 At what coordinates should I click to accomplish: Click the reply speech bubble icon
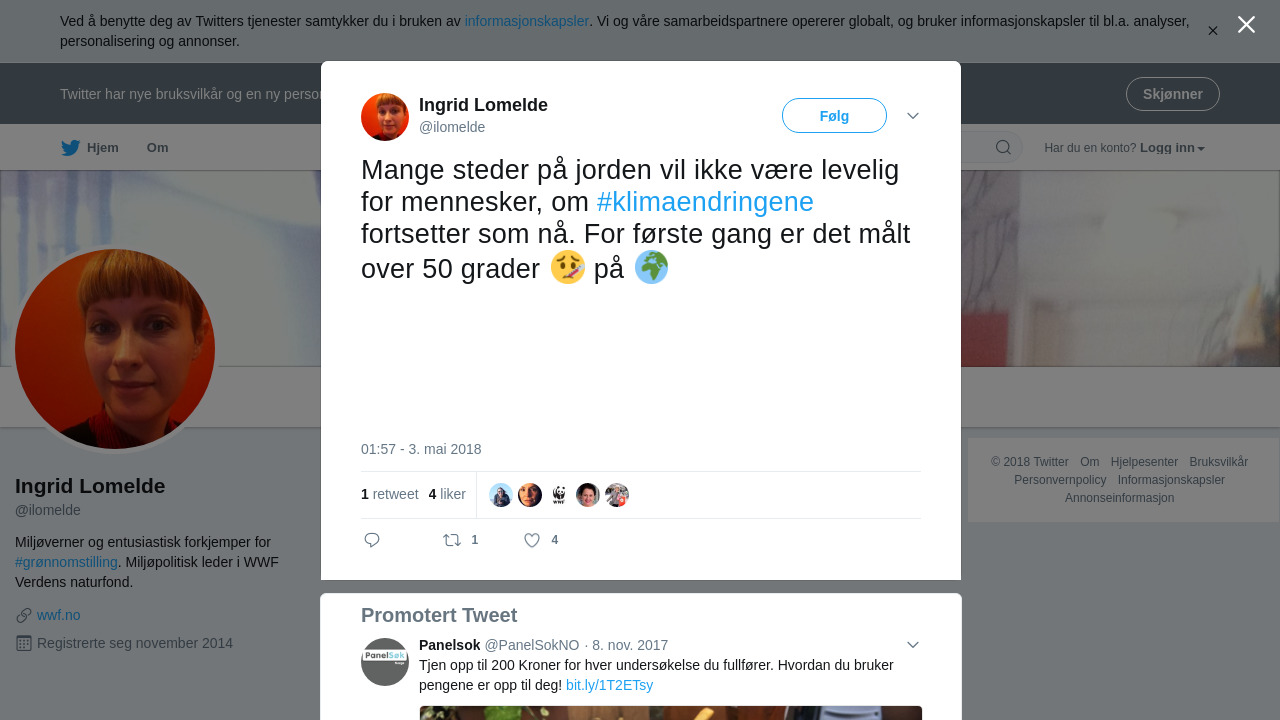click(x=372, y=540)
